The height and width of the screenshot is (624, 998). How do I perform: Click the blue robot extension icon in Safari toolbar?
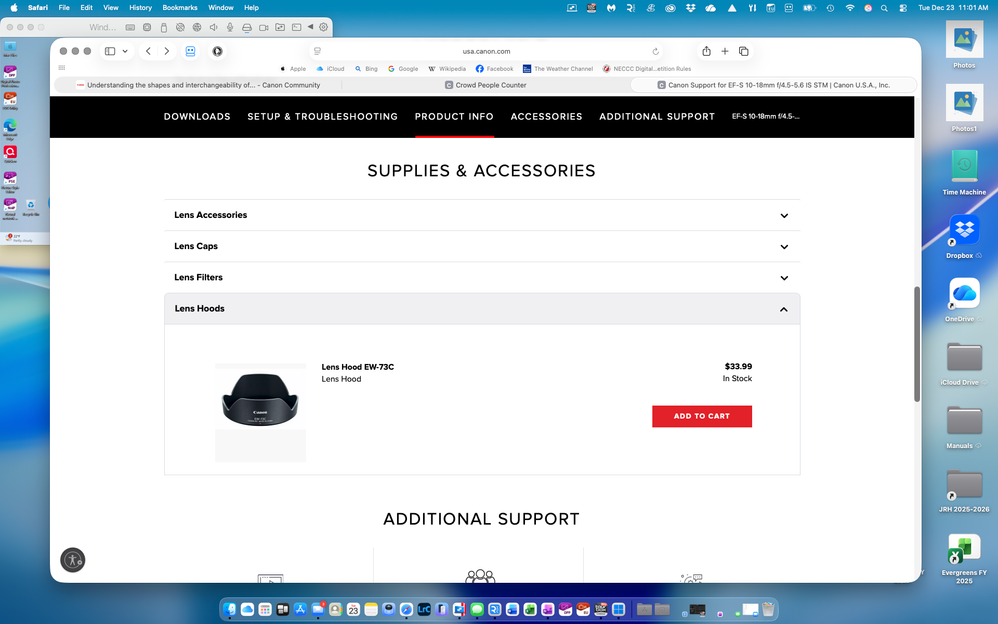190,51
